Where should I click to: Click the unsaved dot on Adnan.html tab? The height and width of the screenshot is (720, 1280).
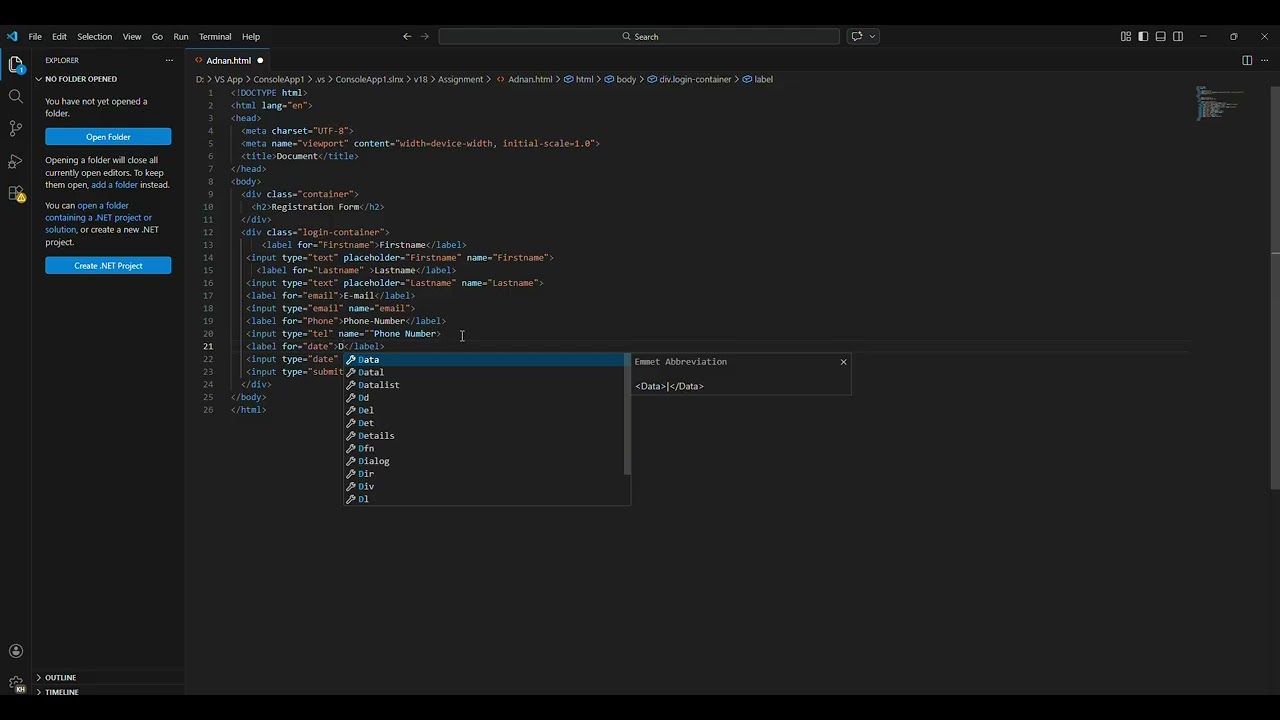(x=260, y=60)
